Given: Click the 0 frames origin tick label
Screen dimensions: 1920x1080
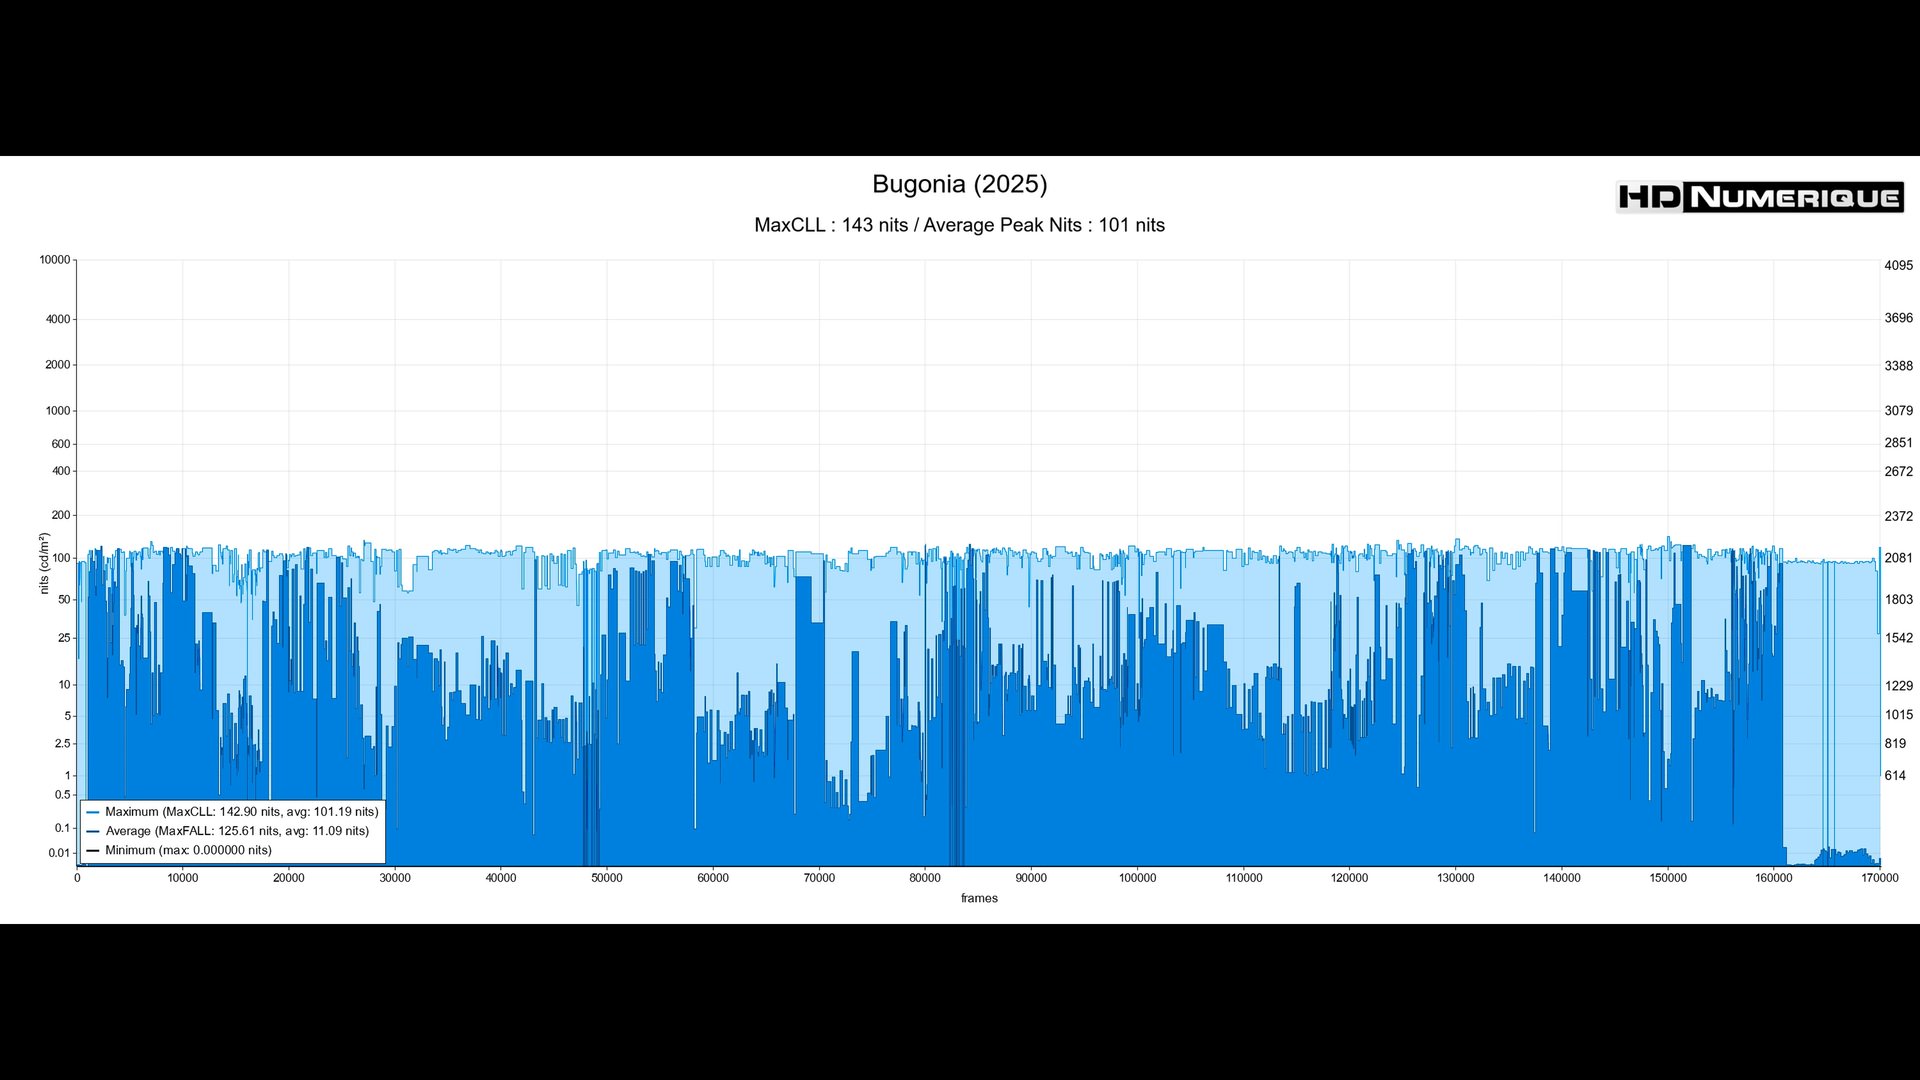Looking at the screenshot, I should [77, 878].
